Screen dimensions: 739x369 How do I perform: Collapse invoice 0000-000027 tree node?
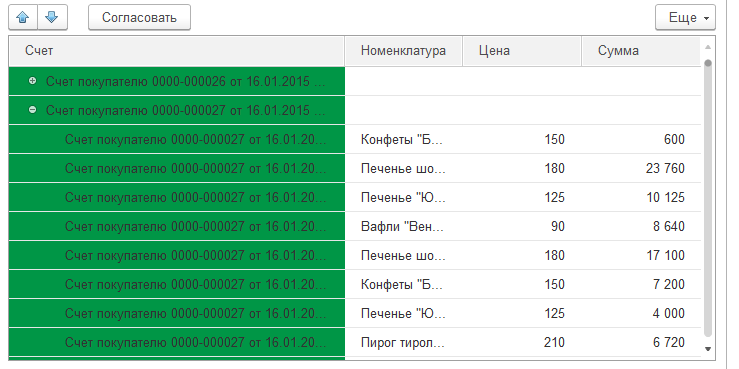[x=33, y=110]
